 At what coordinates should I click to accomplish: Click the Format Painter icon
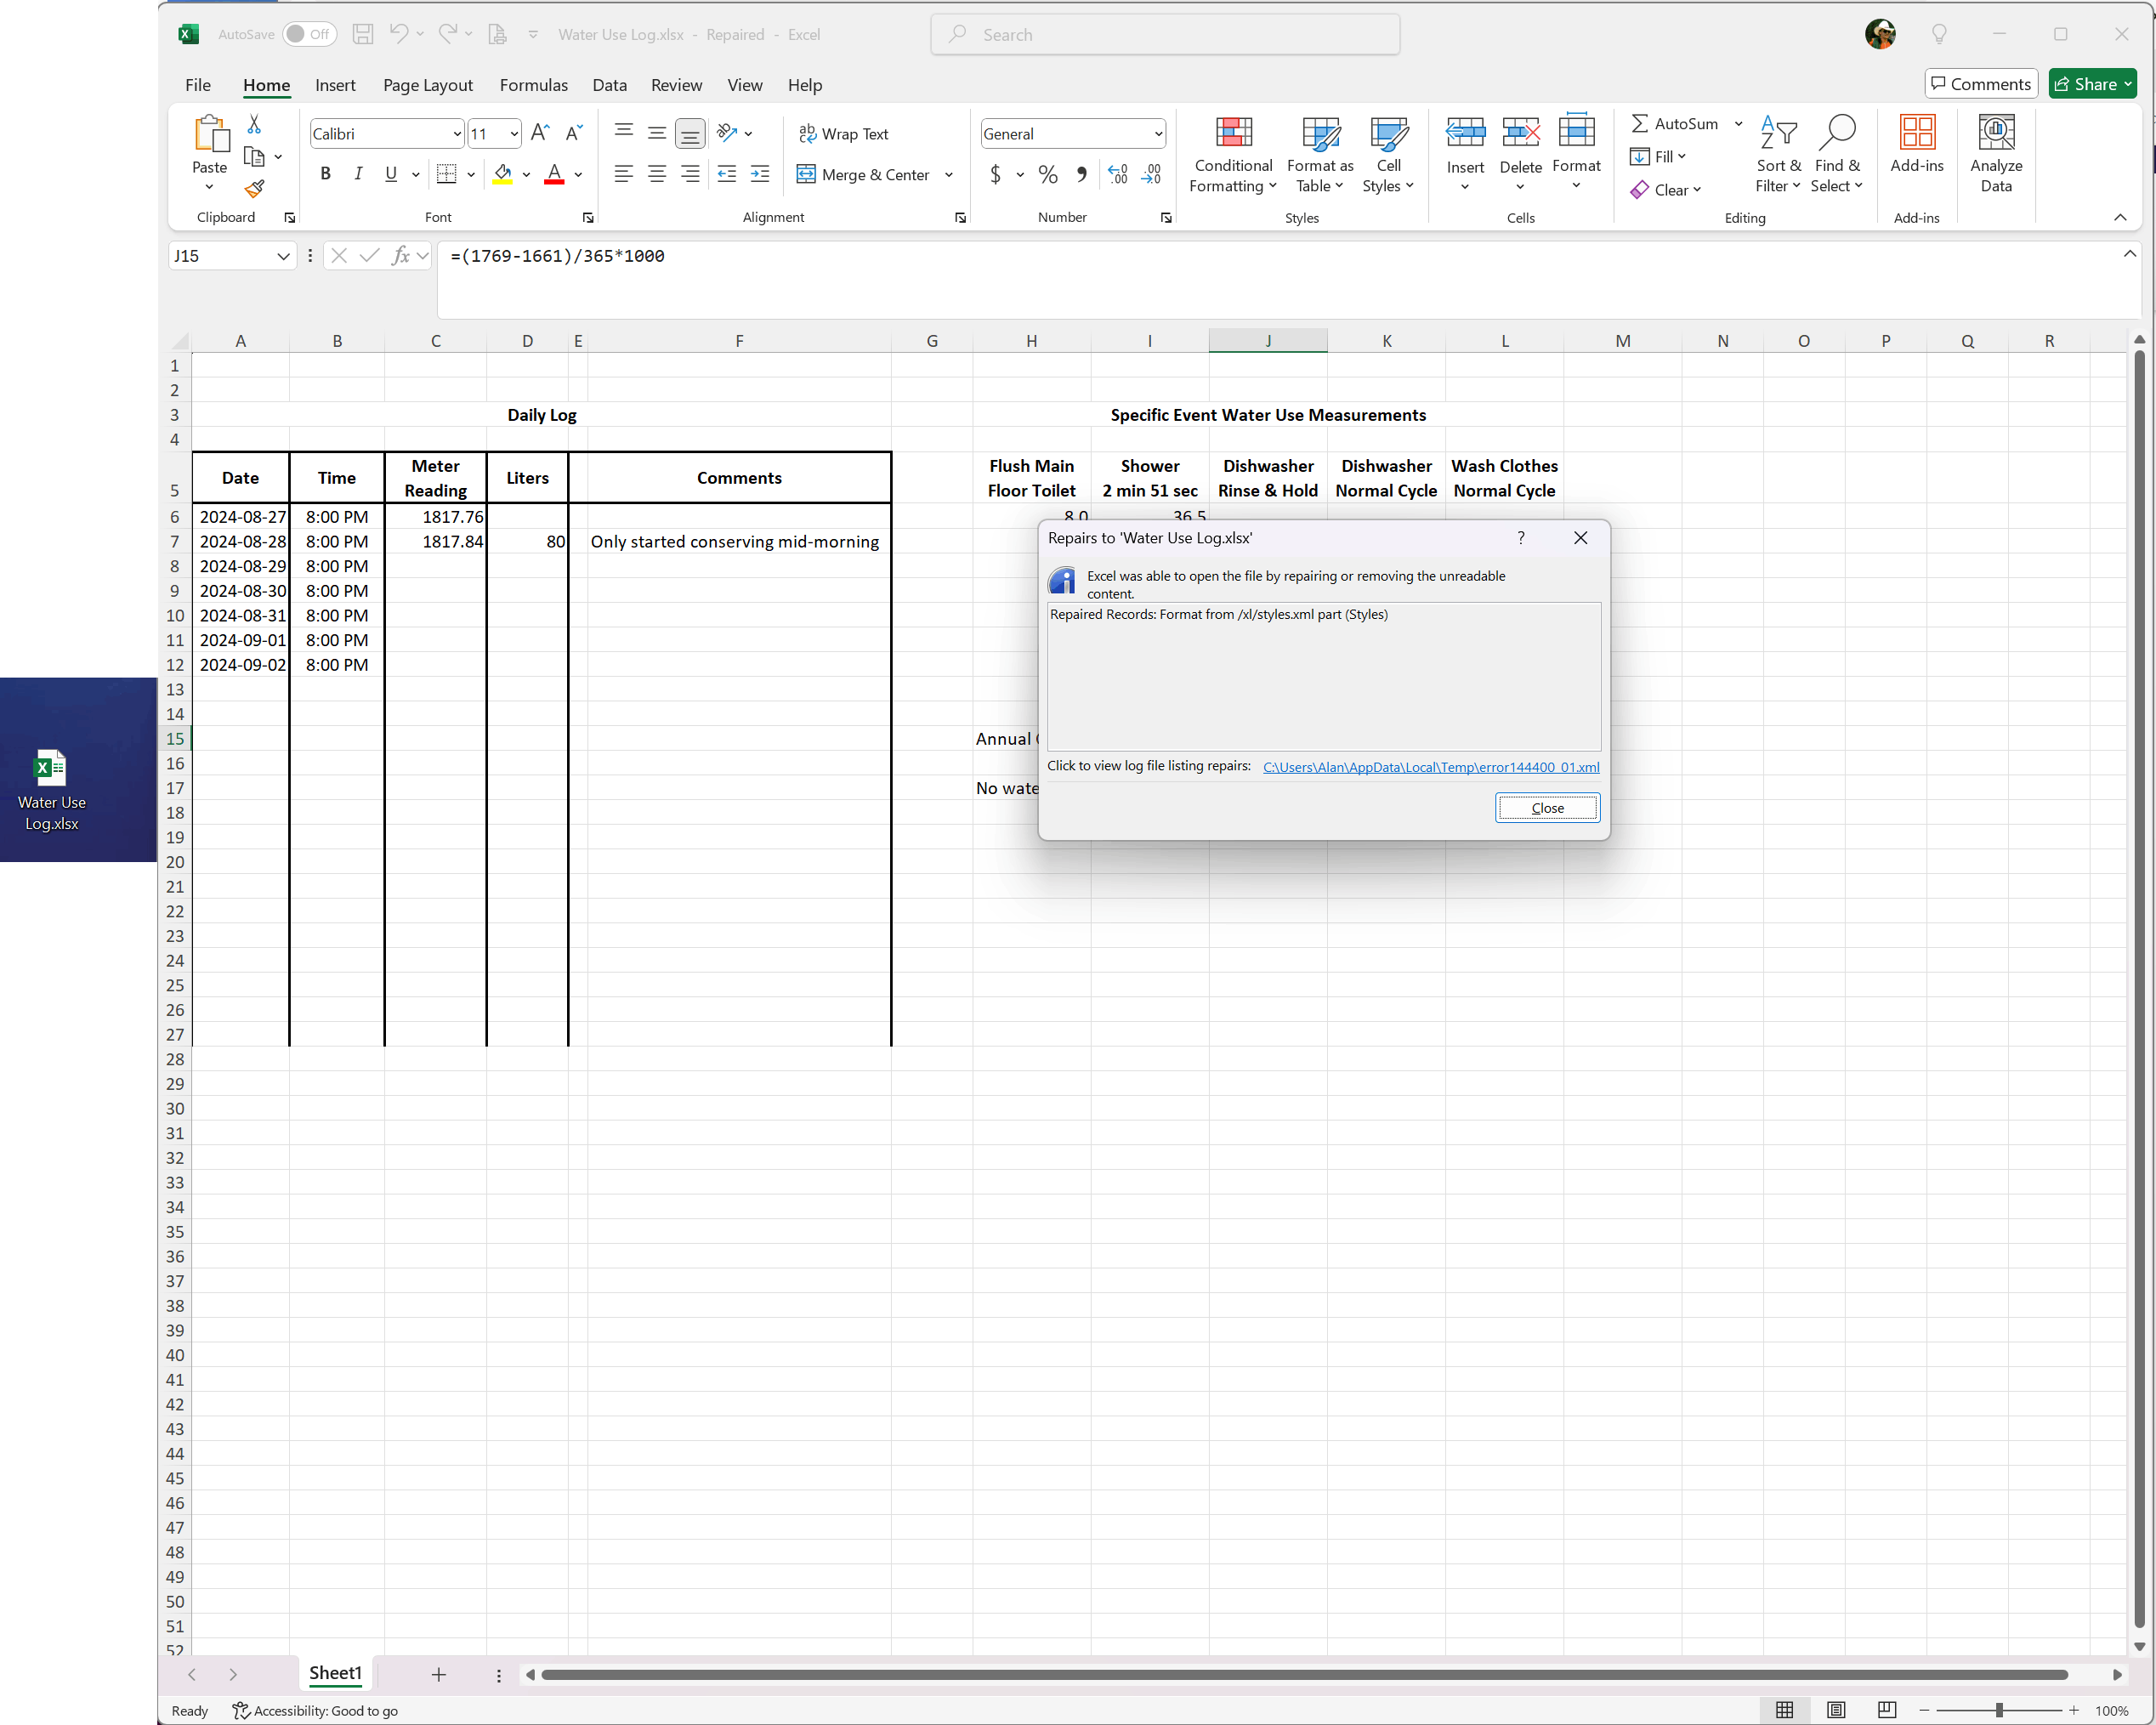pos(255,188)
